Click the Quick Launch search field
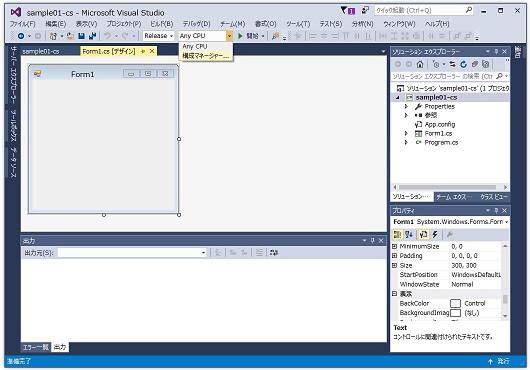530x370 pixels. [x=419, y=10]
